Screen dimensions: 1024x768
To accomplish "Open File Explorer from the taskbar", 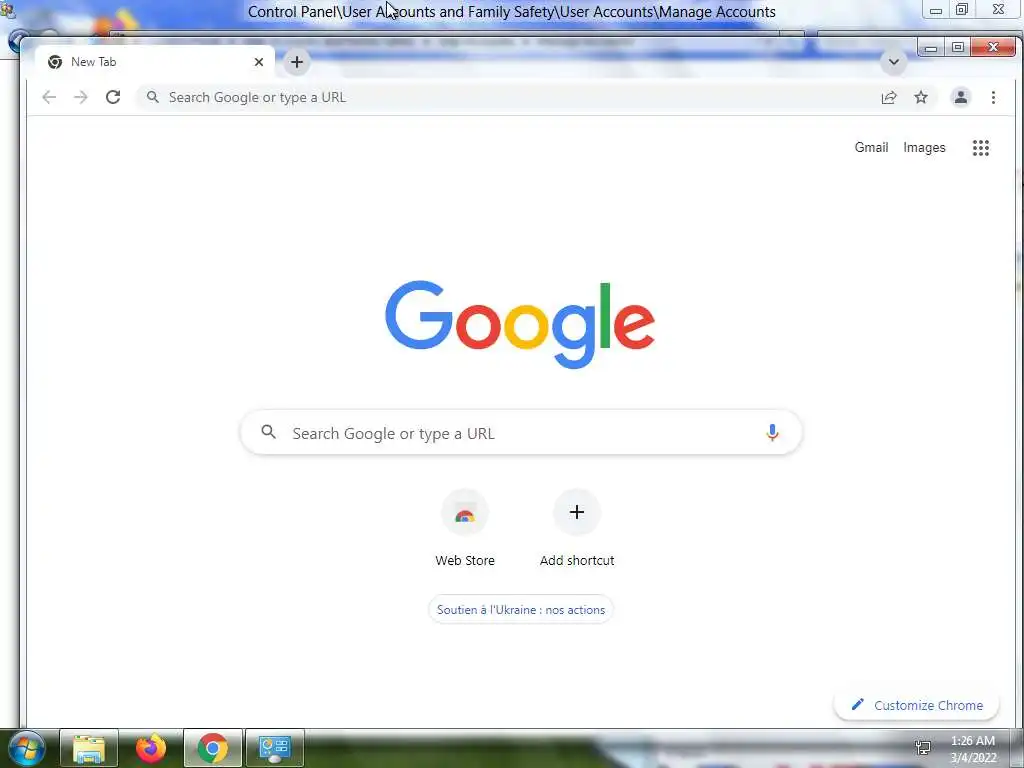I will [x=89, y=748].
